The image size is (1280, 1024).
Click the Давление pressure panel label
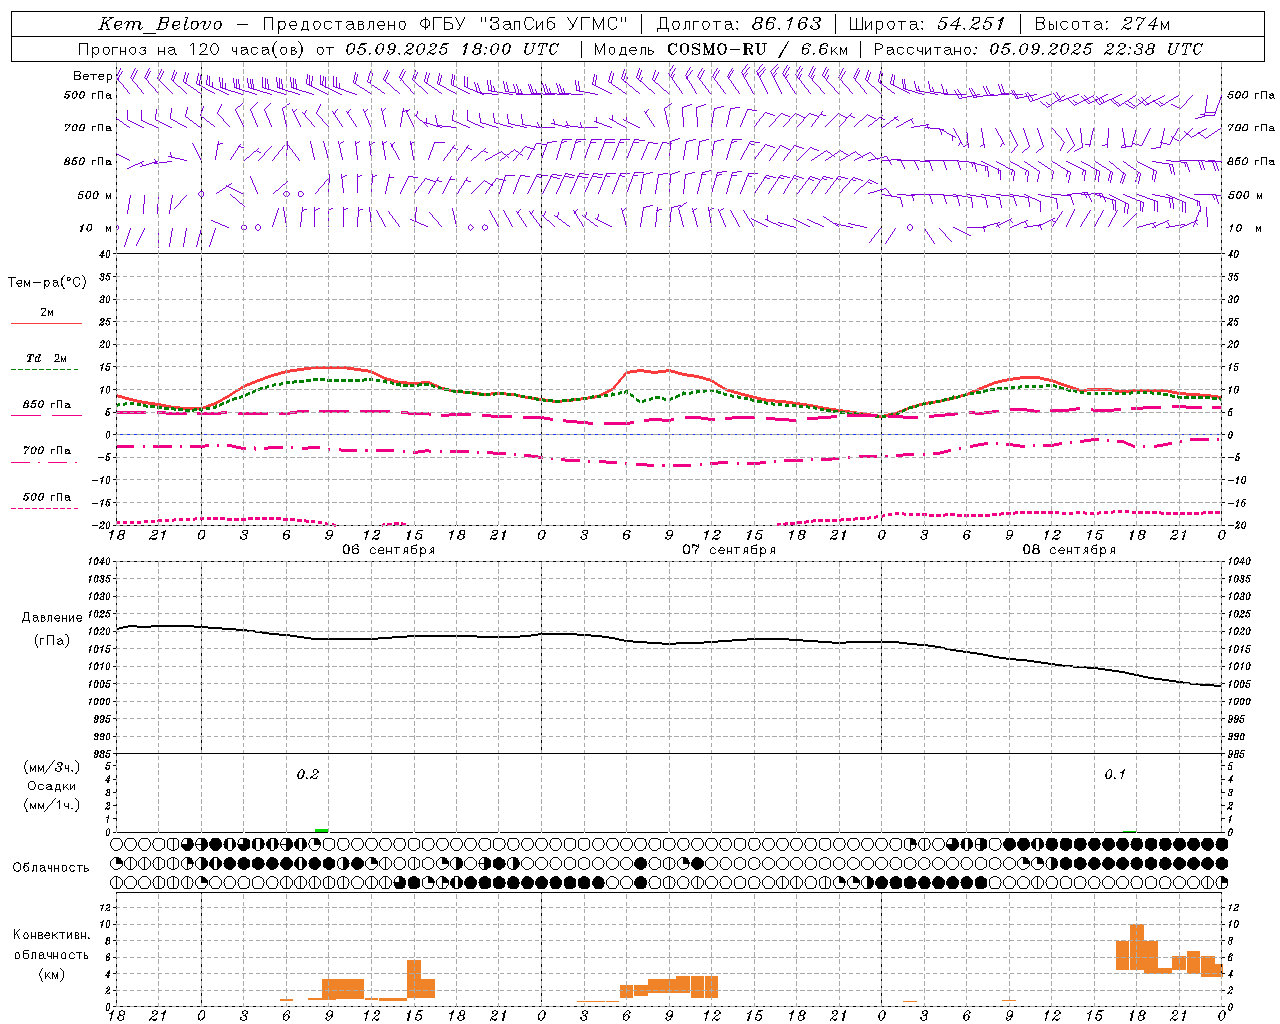coord(52,618)
